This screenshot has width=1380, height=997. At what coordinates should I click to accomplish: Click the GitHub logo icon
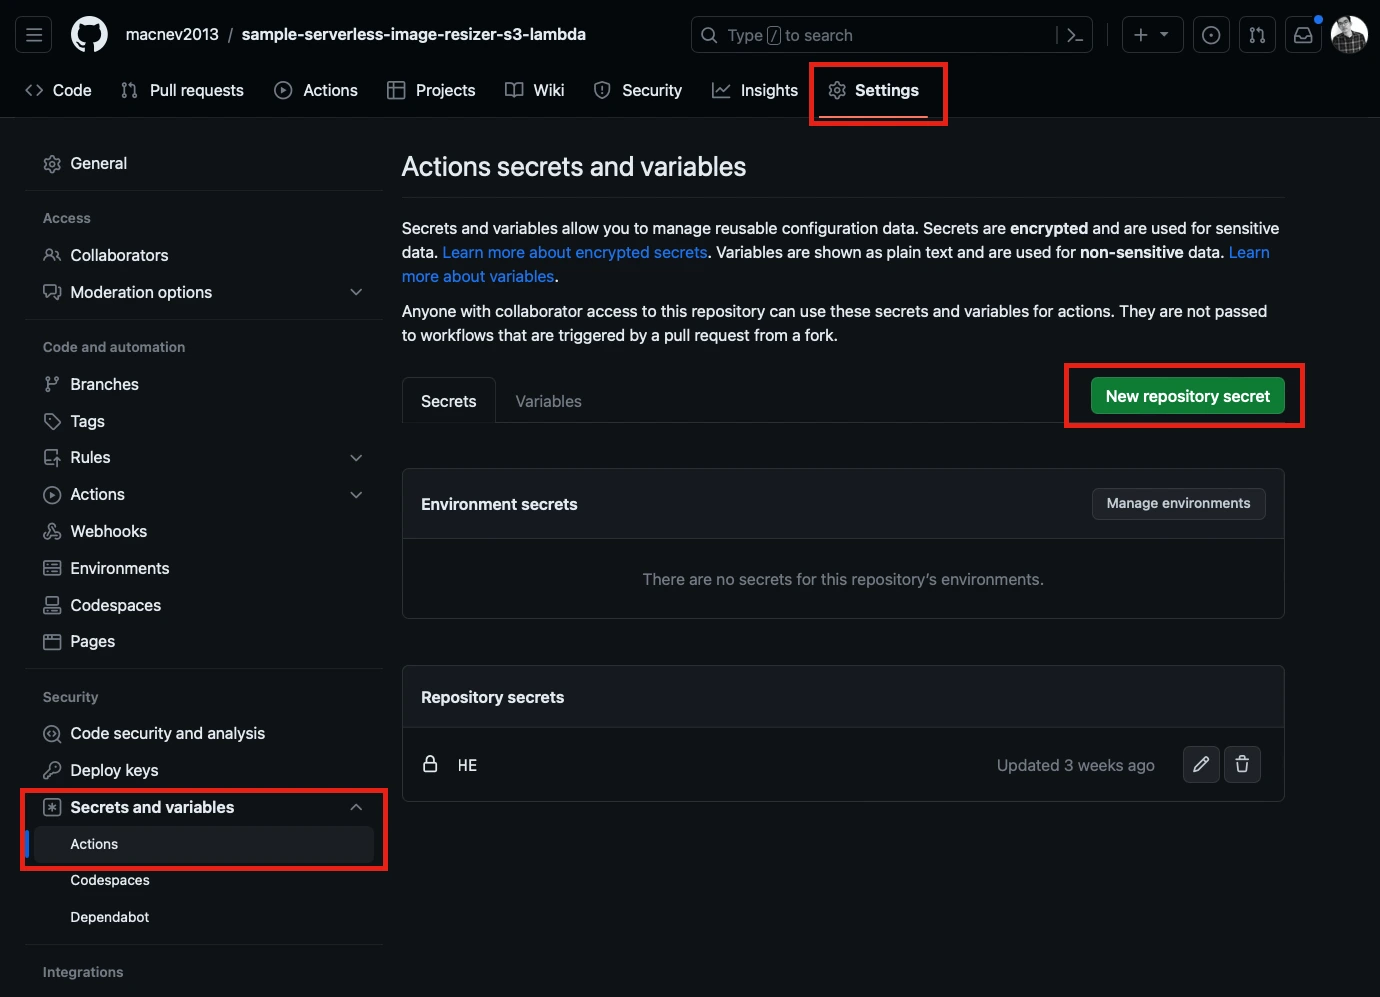point(89,35)
